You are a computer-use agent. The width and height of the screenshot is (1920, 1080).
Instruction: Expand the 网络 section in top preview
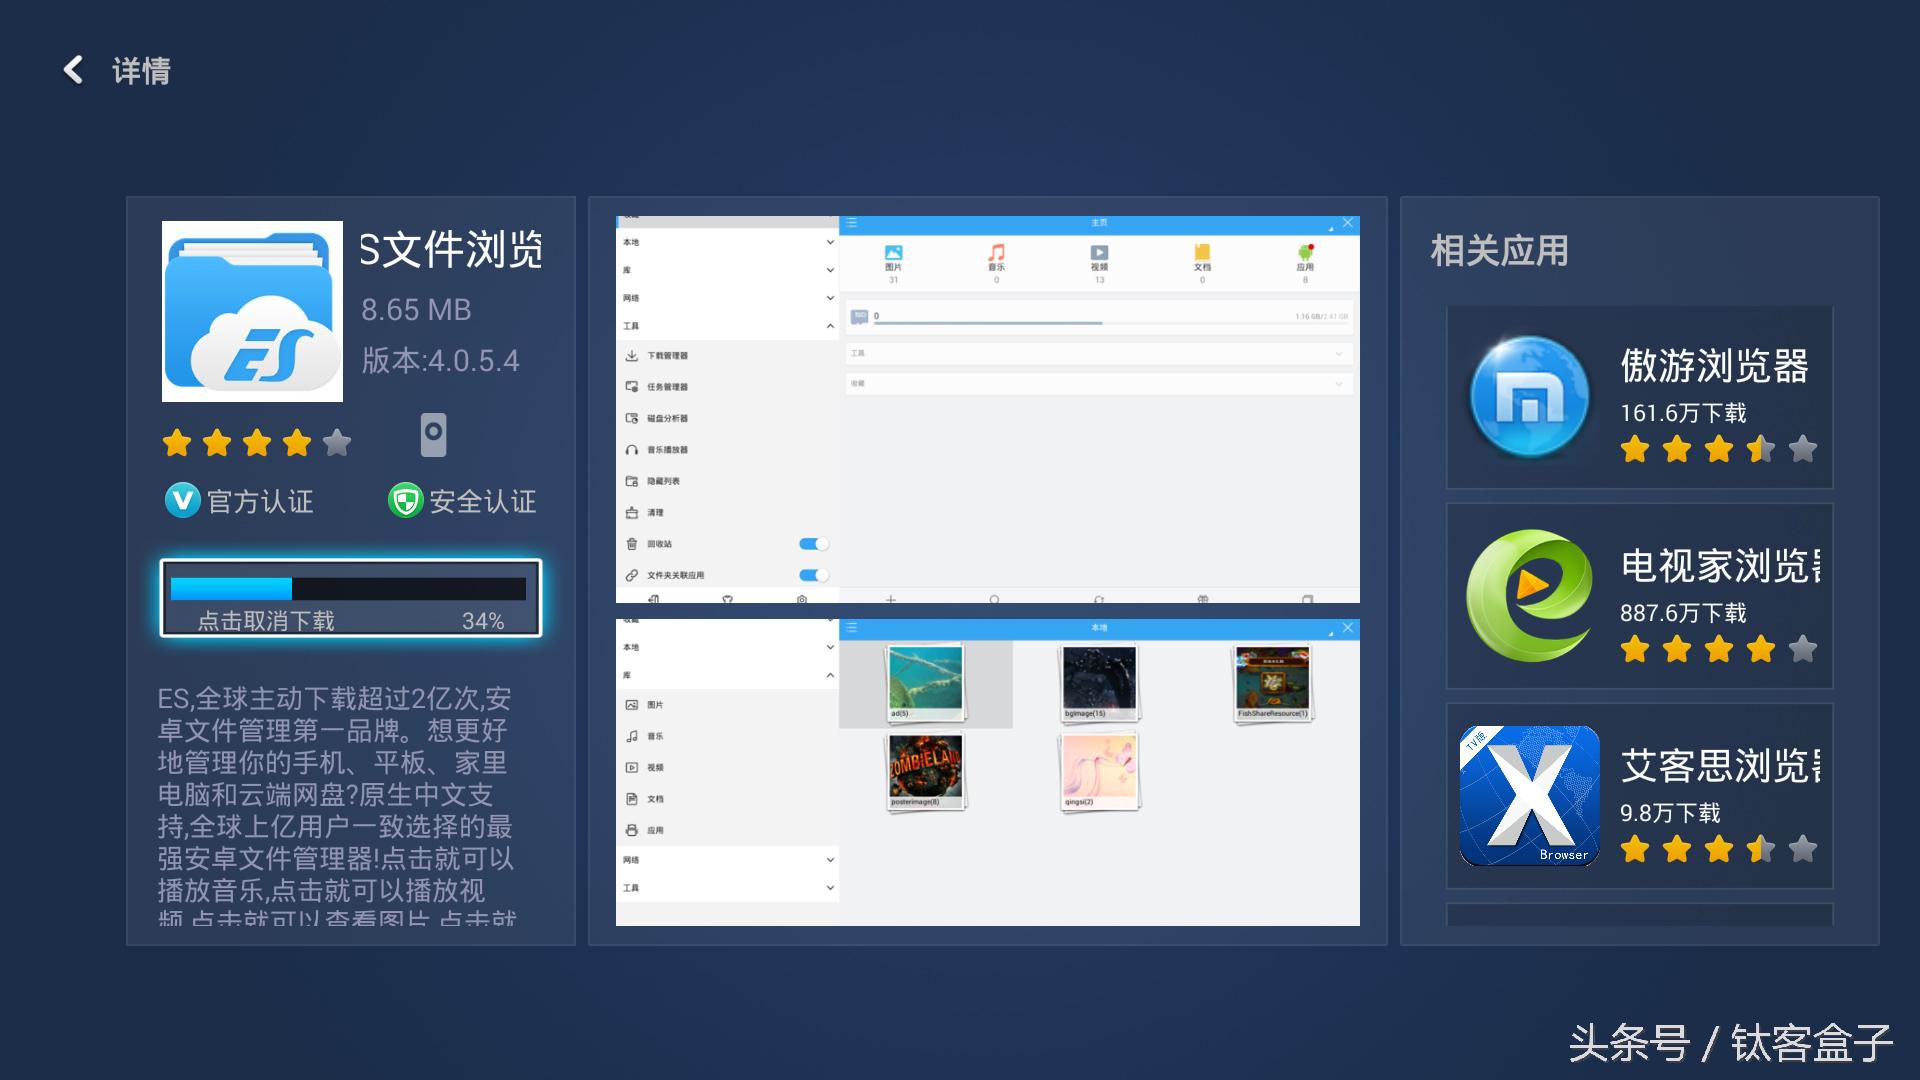click(x=829, y=298)
